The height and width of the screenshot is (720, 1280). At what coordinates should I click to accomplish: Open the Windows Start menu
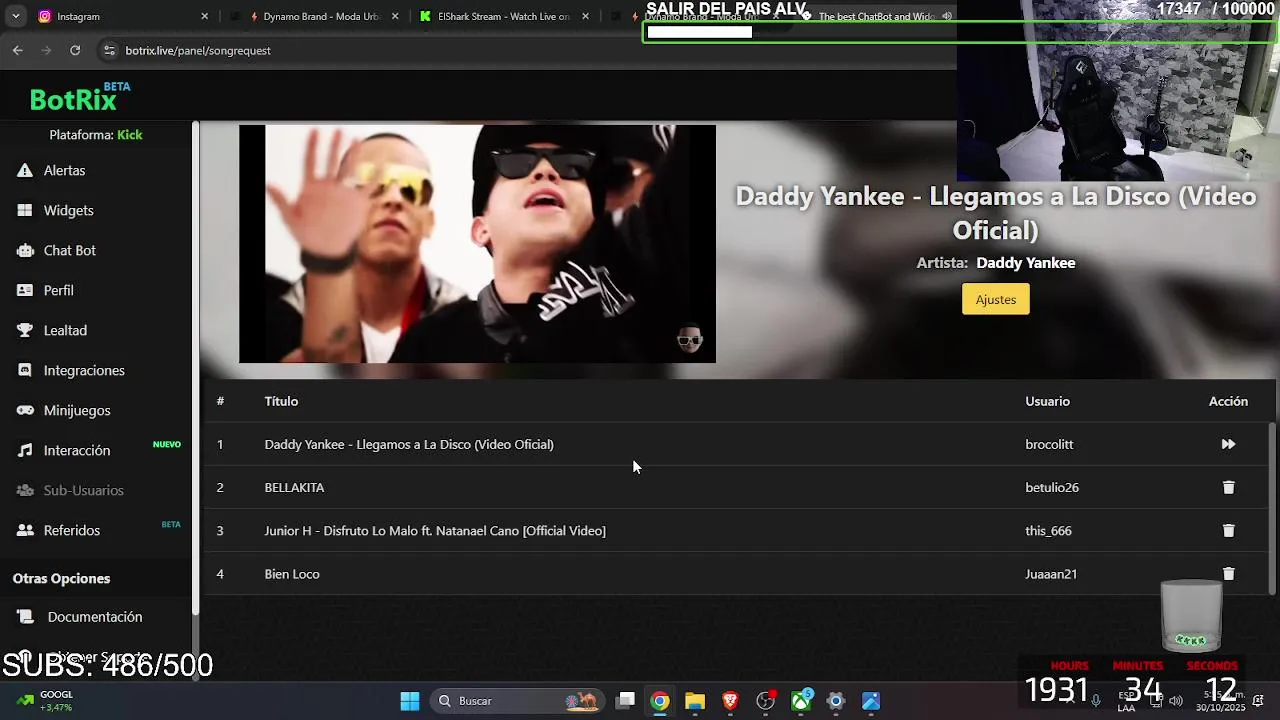click(410, 701)
